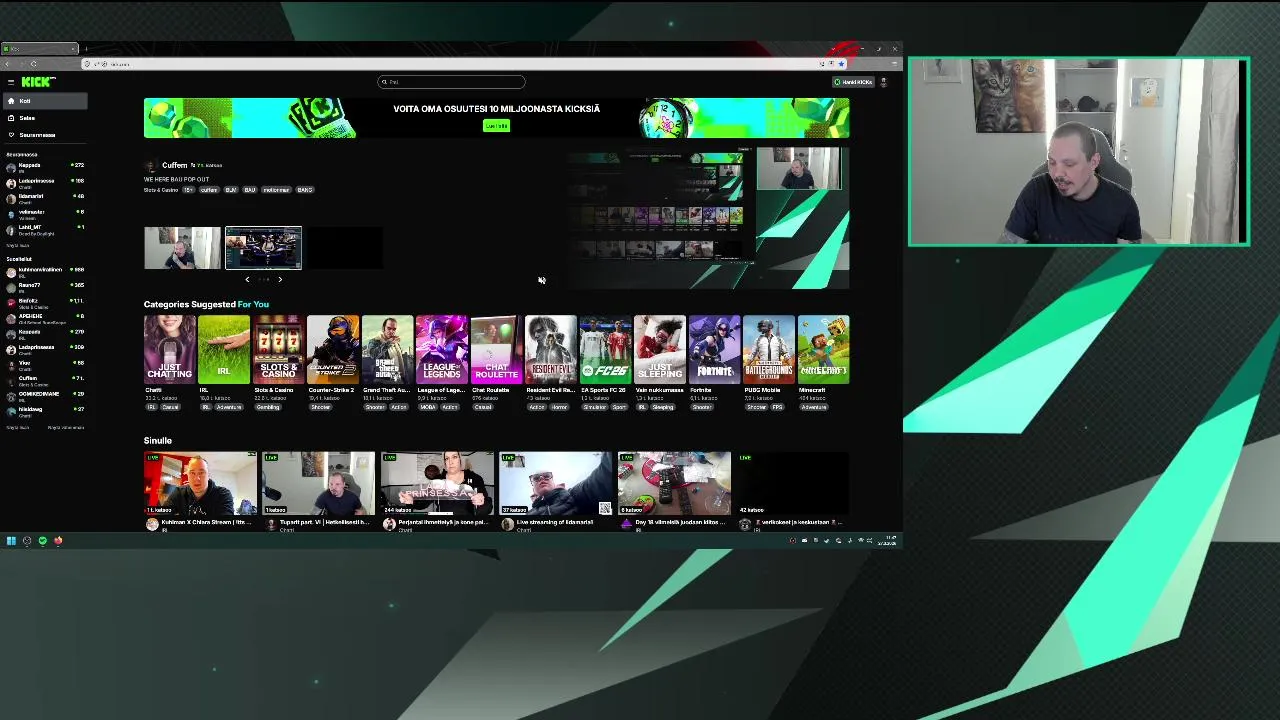The height and width of the screenshot is (720, 1280).
Task: Click the 18+ tag on featured stream
Action: pos(187,190)
